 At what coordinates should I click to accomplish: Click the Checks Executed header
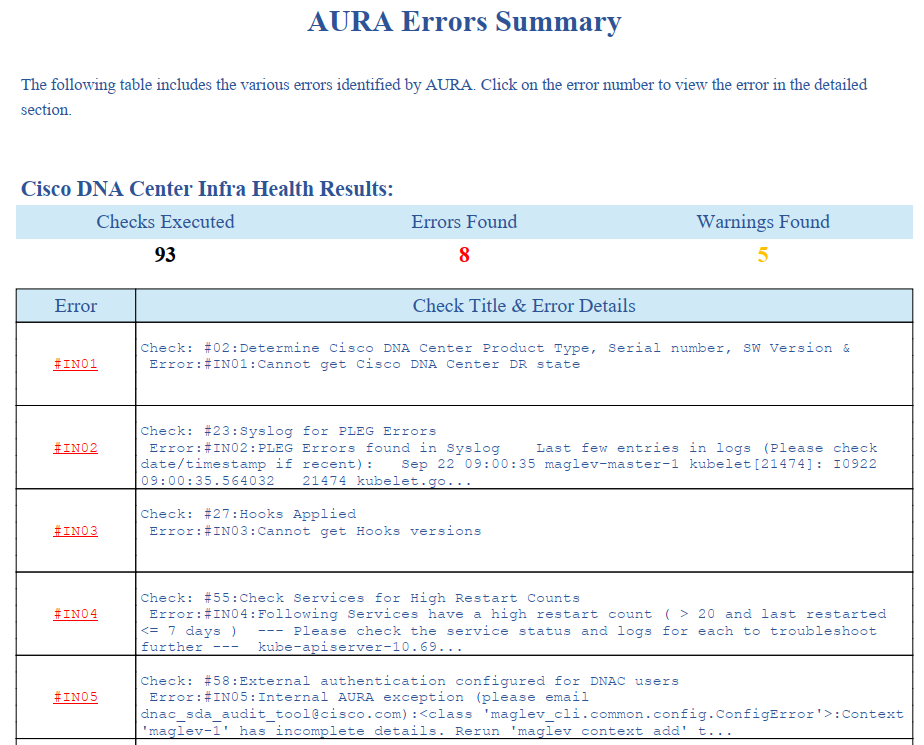click(165, 222)
